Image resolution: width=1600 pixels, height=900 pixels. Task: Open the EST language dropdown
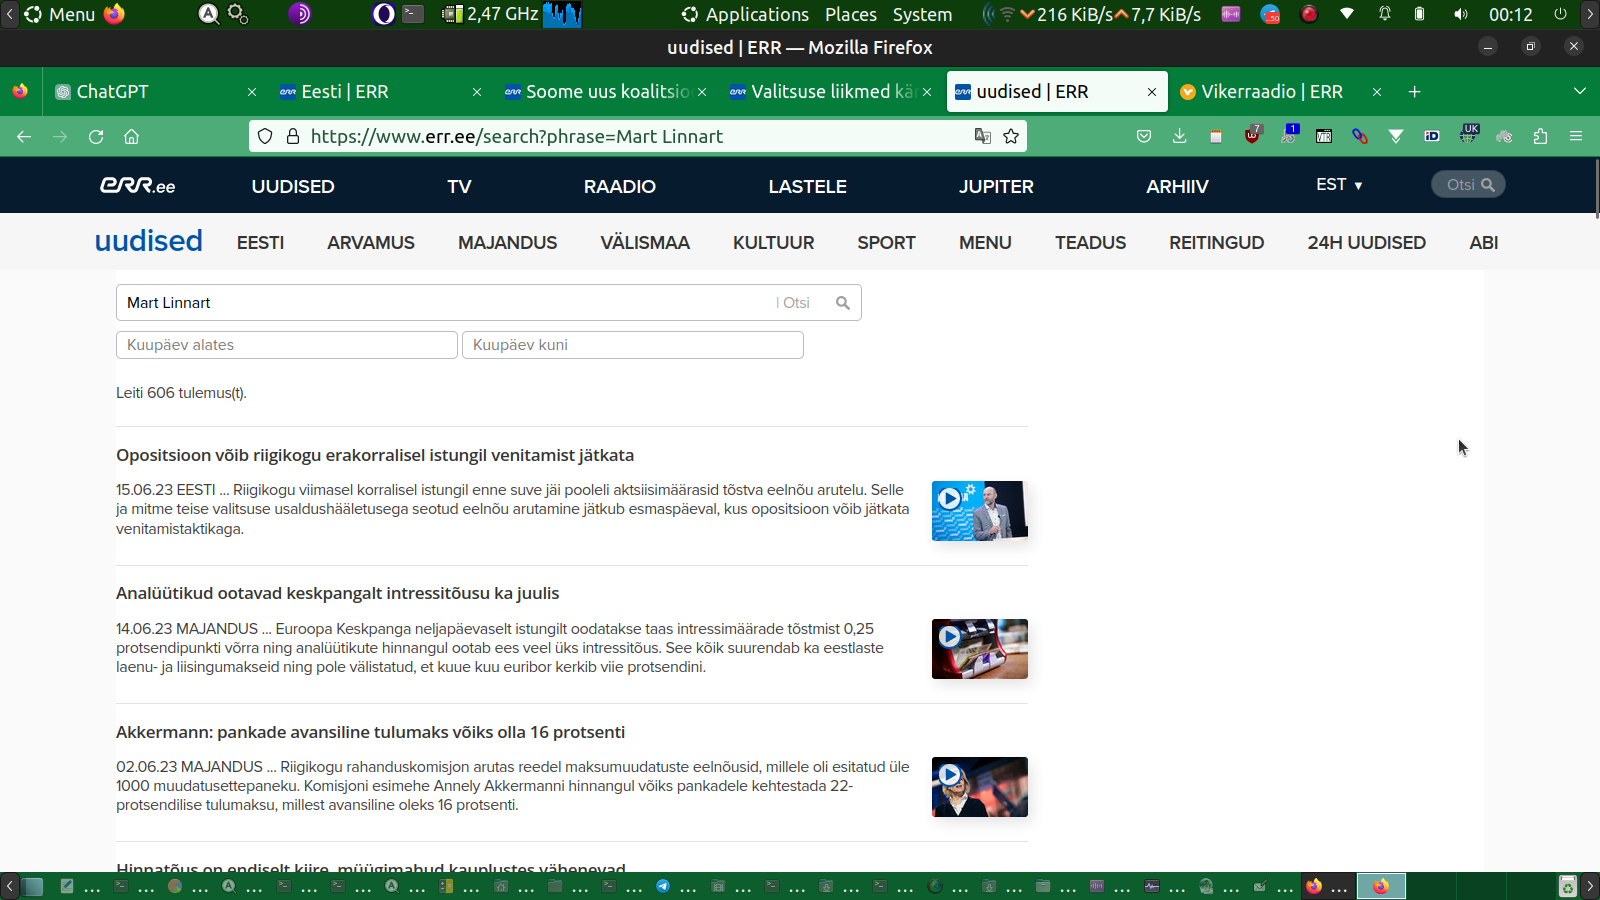point(1339,185)
